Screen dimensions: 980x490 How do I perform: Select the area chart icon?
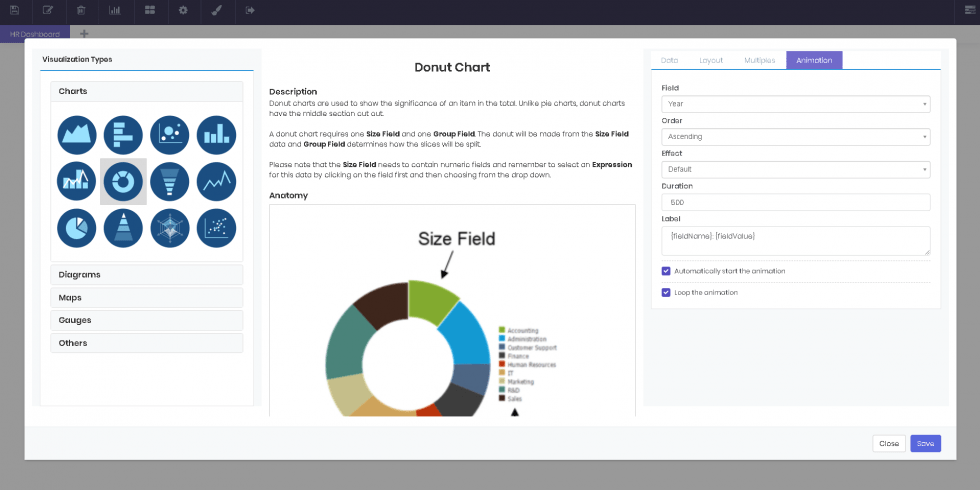77,135
